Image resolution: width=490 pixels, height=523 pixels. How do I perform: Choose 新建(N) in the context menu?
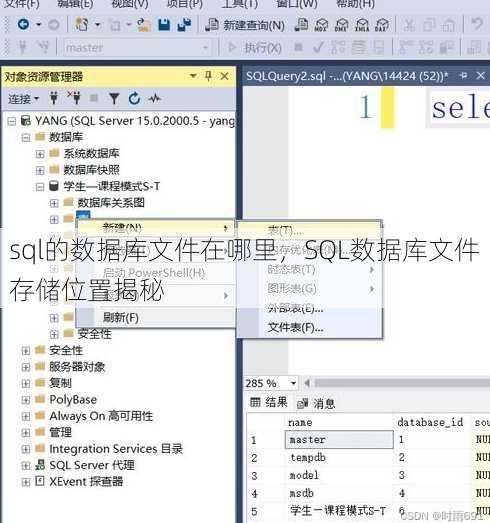point(155,228)
